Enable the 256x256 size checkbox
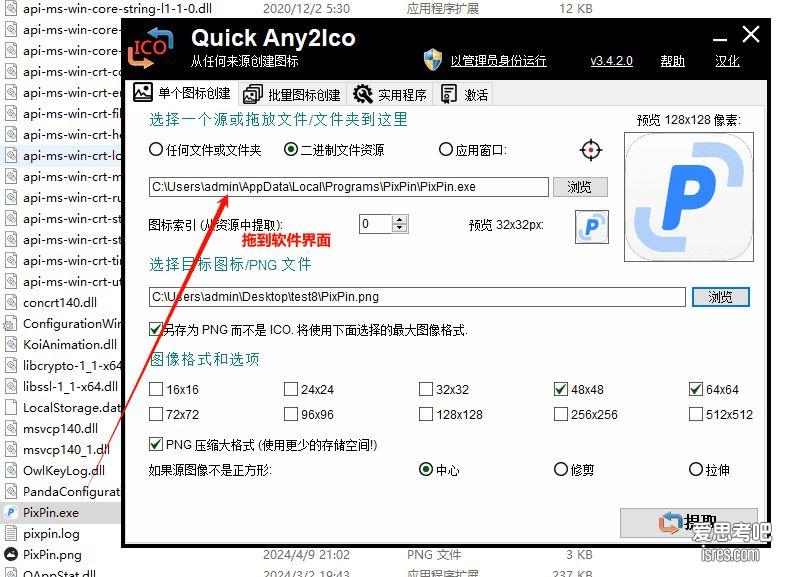786x577 pixels. 560,414
